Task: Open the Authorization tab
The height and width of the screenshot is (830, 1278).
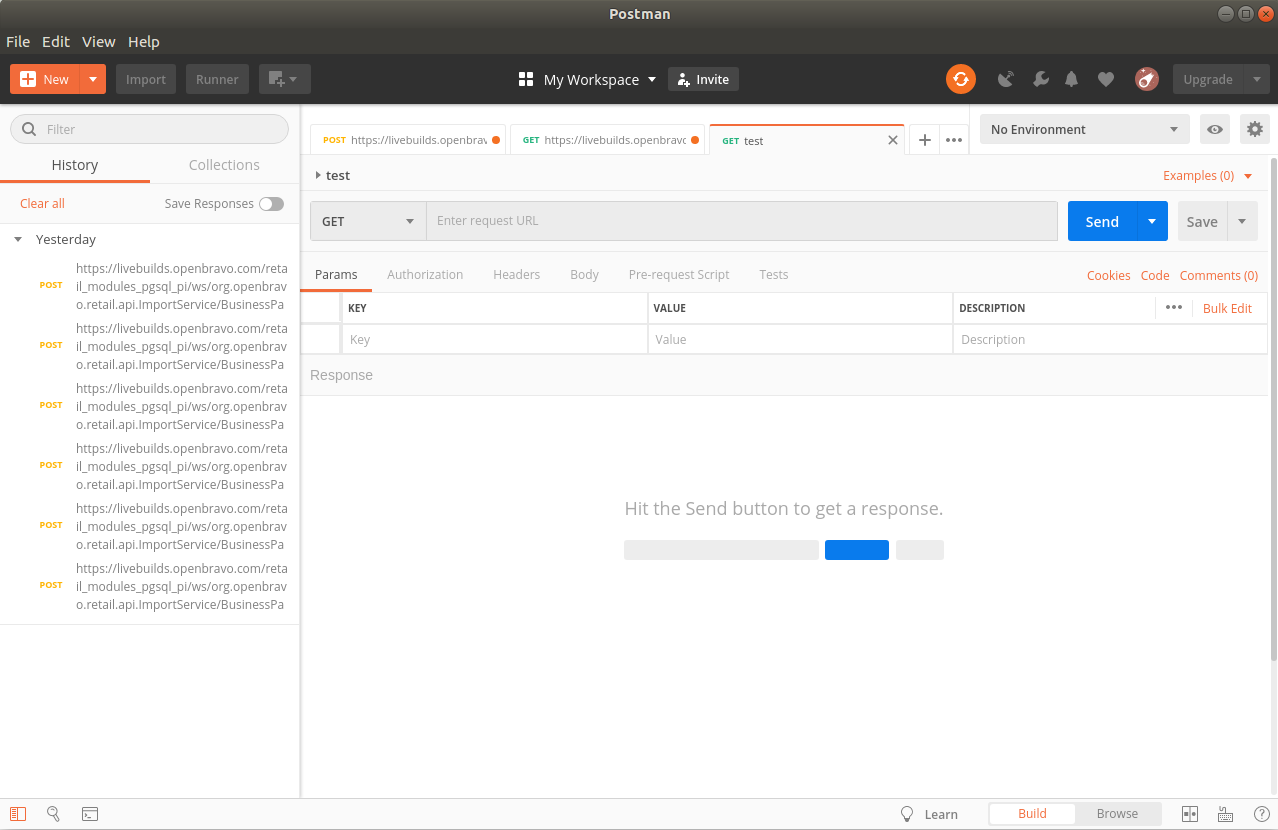Action: pyautogui.click(x=425, y=274)
